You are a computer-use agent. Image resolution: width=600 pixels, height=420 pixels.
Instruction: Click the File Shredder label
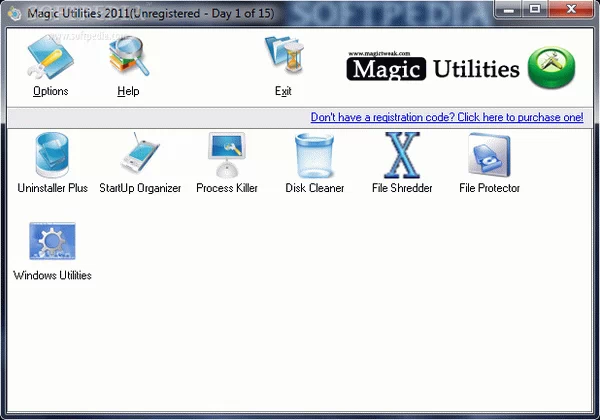[402, 188]
